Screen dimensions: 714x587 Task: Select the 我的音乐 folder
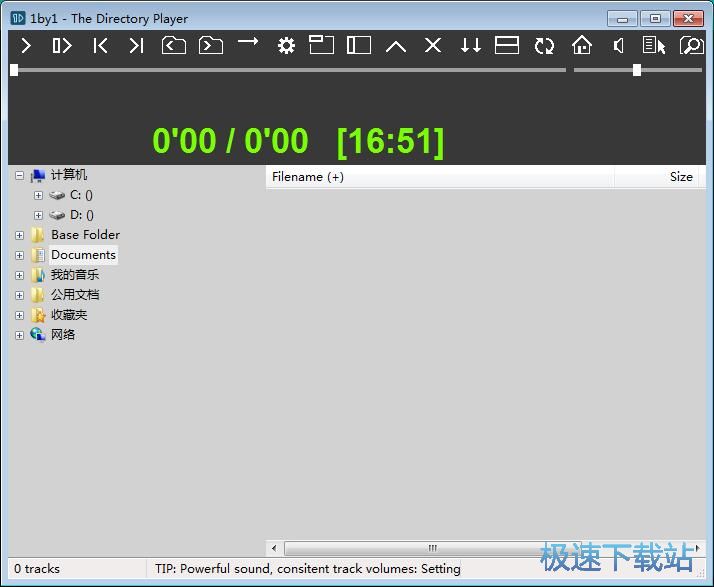(75, 275)
